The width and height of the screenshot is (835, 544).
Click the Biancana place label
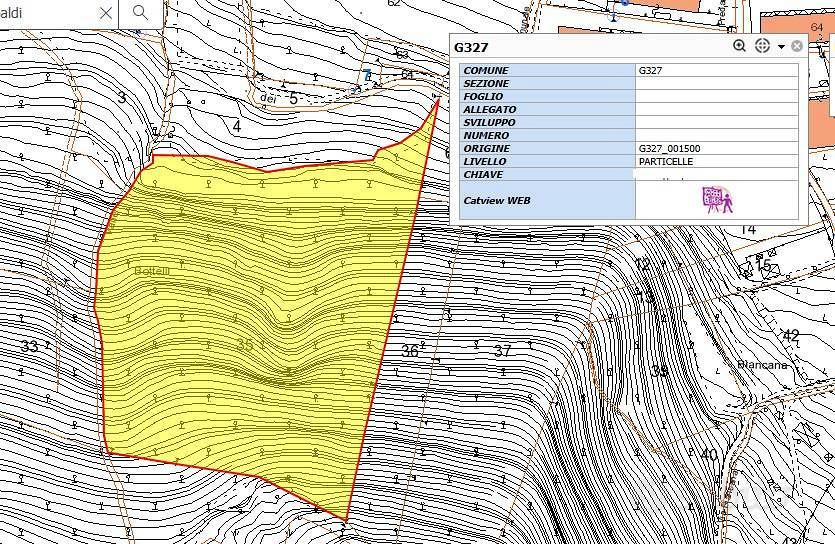763,365
